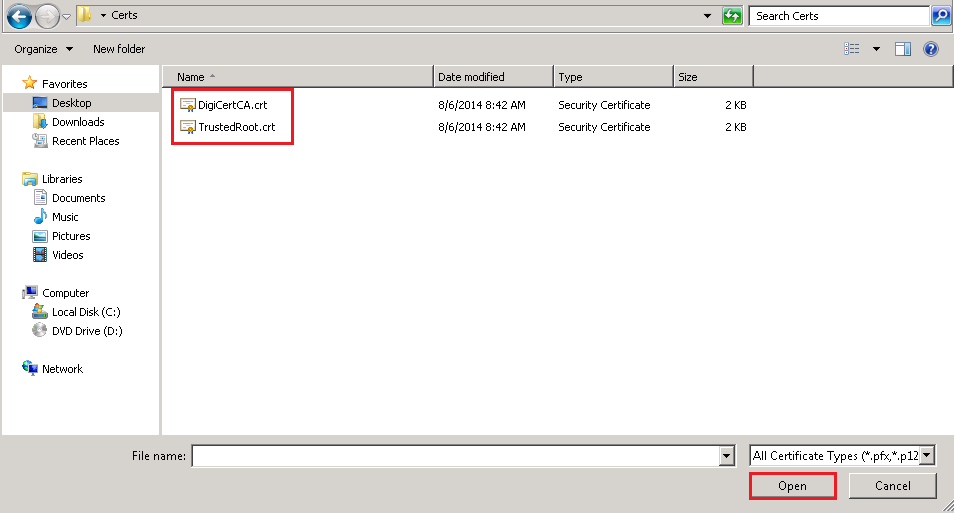Go to Downloads in Favorites
Viewport: 954px width, 513px height.
click(x=78, y=122)
